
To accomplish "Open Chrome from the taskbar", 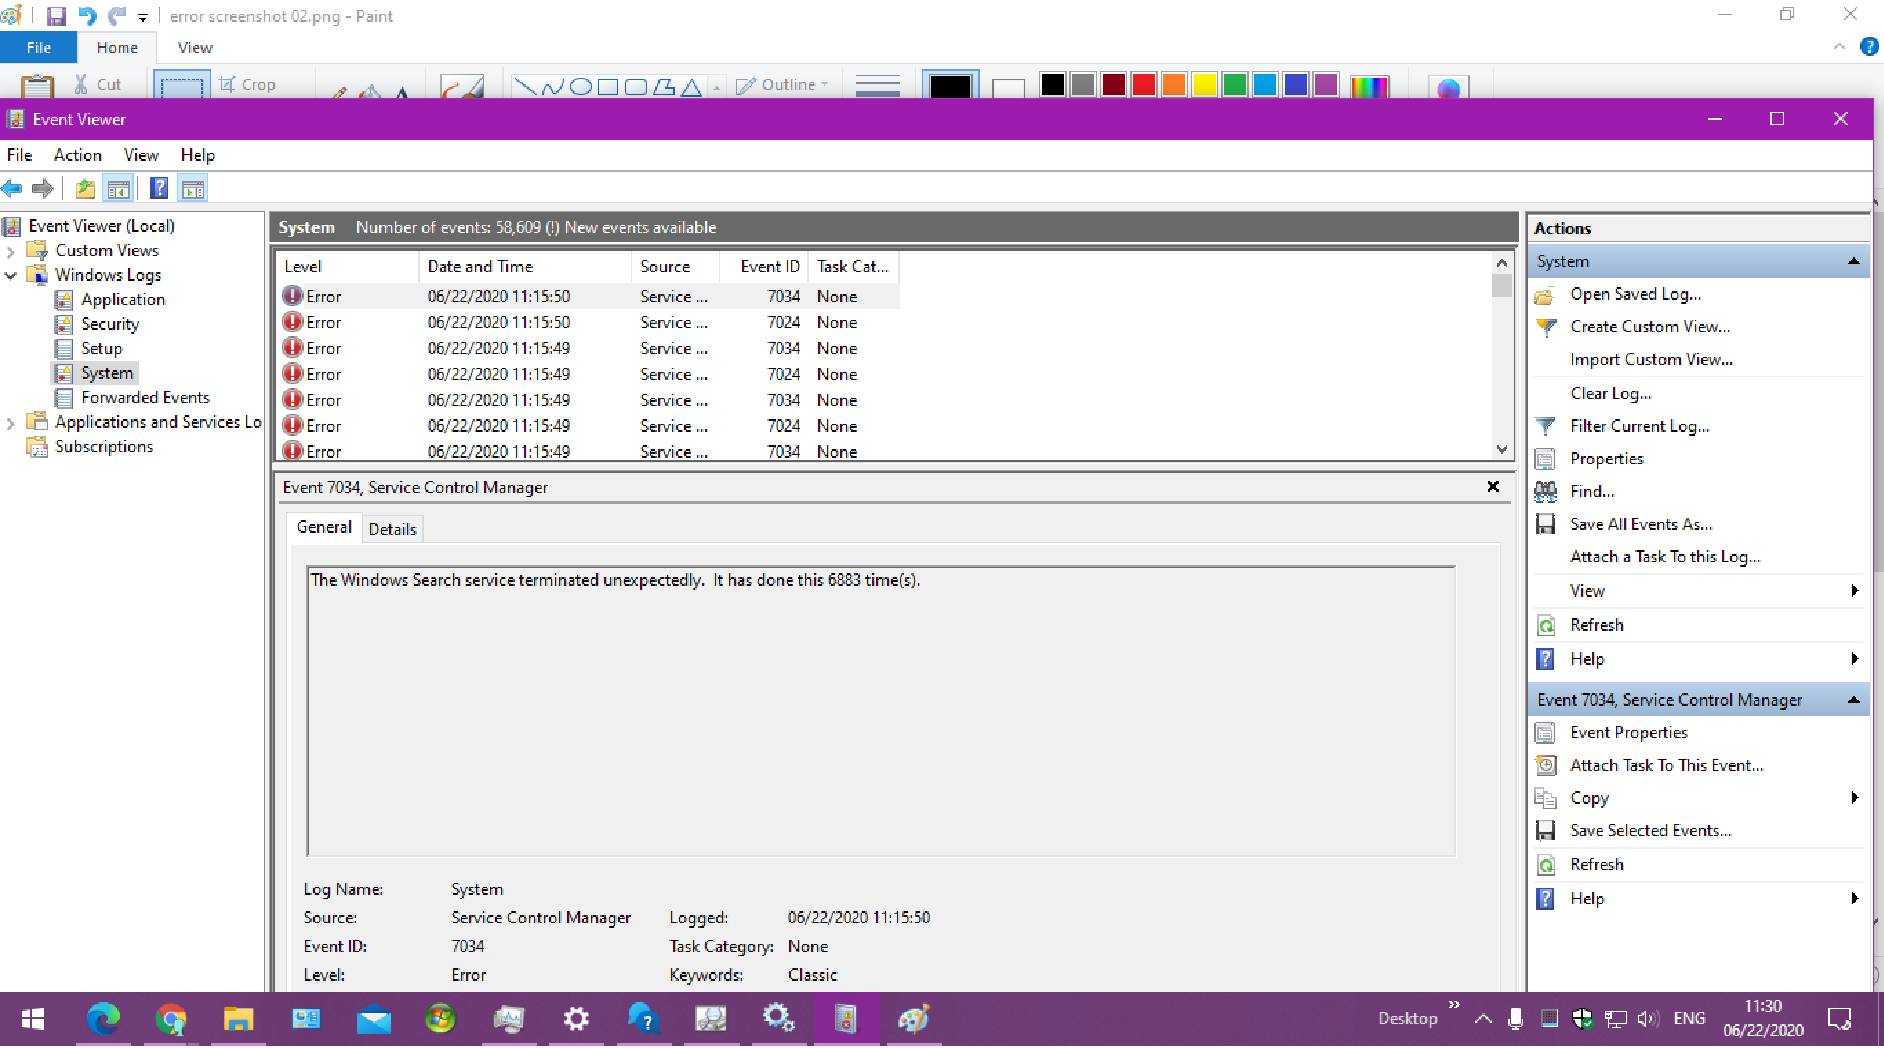I will [171, 1019].
